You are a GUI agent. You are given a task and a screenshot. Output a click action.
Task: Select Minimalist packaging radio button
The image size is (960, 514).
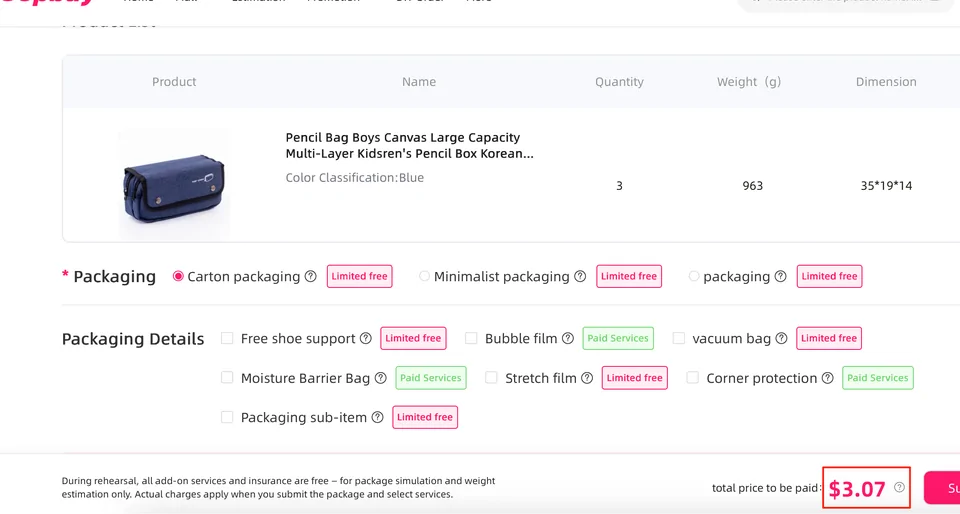pyautogui.click(x=424, y=277)
